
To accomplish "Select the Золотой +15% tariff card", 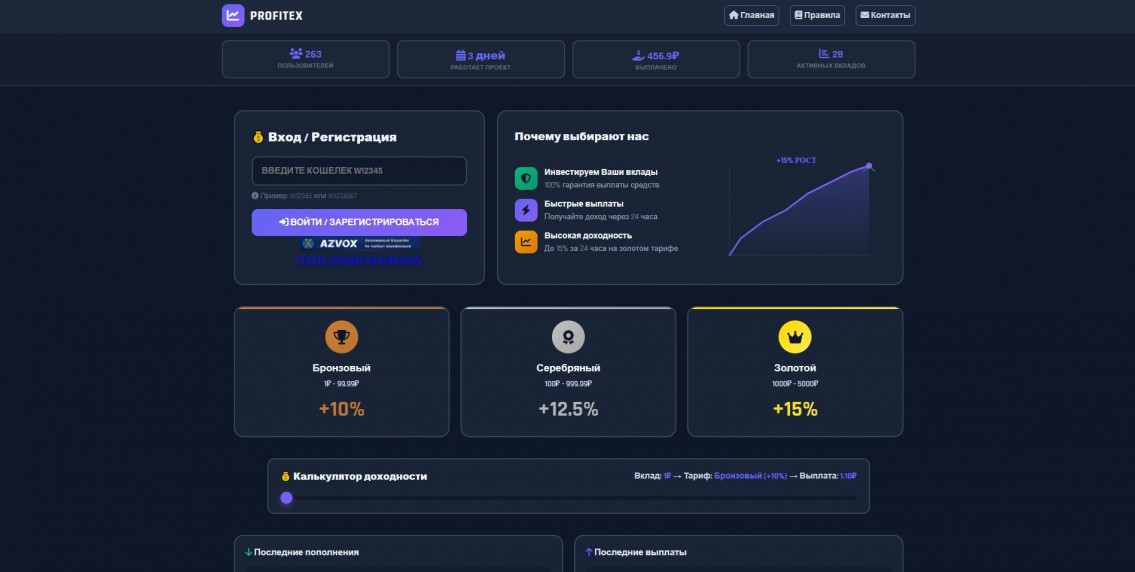I will [x=795, y=372].
